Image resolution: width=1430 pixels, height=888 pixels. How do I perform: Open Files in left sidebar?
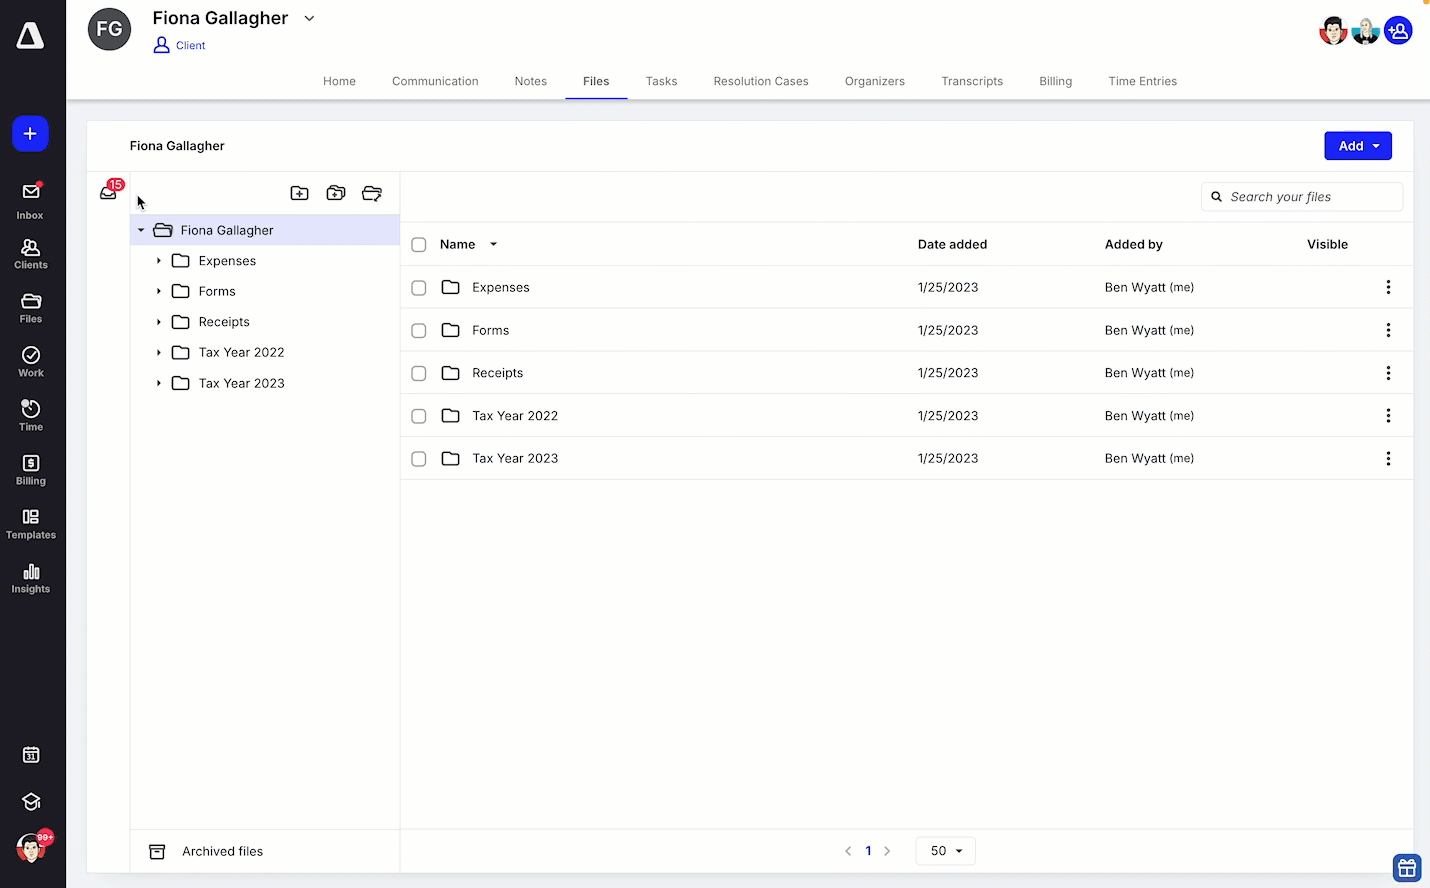pos(30,308)
